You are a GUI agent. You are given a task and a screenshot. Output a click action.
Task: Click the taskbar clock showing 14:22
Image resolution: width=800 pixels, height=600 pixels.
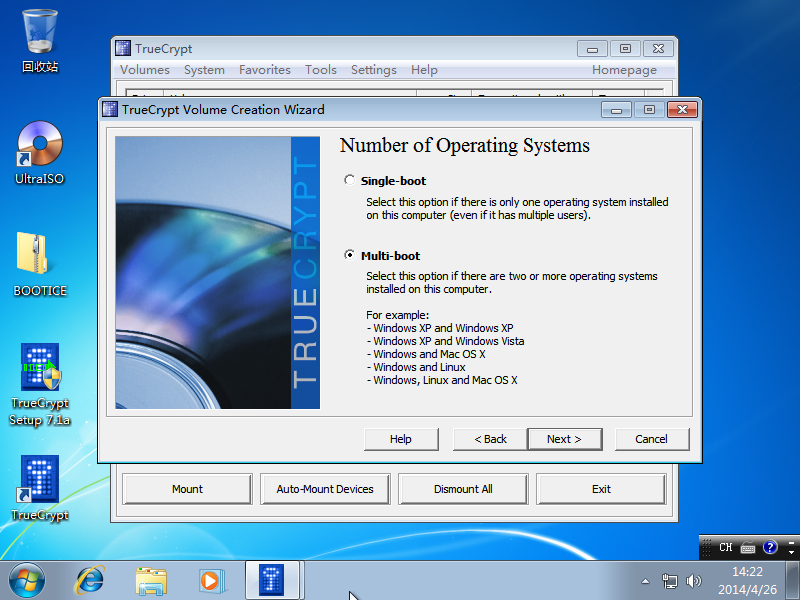(747, 581)
